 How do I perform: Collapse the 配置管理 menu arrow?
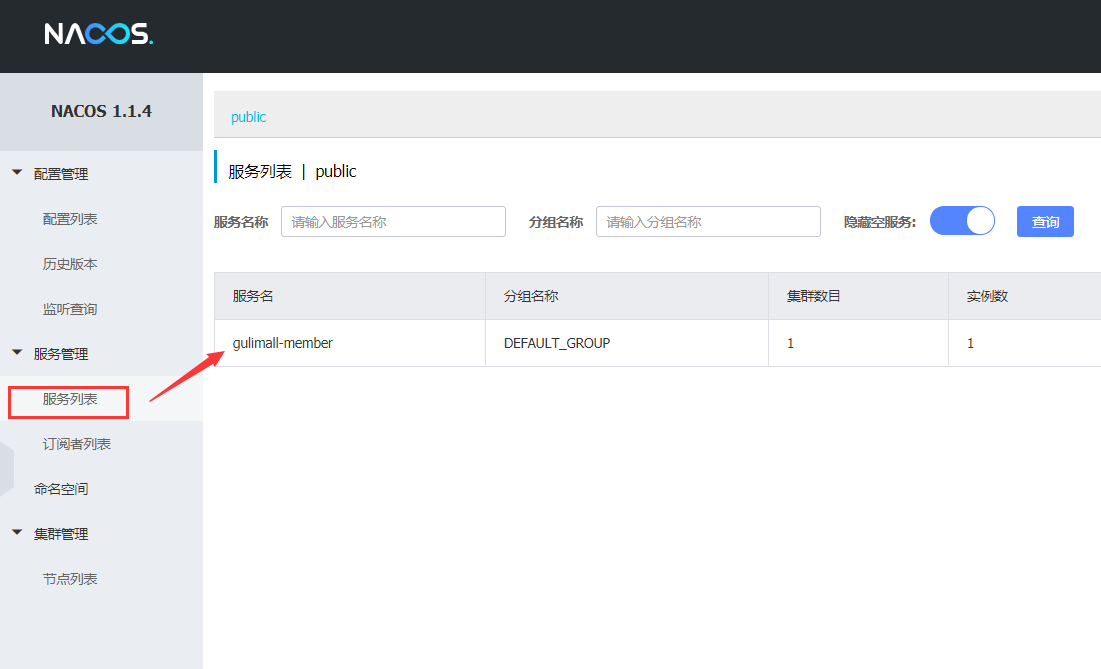tap(17, 173)
